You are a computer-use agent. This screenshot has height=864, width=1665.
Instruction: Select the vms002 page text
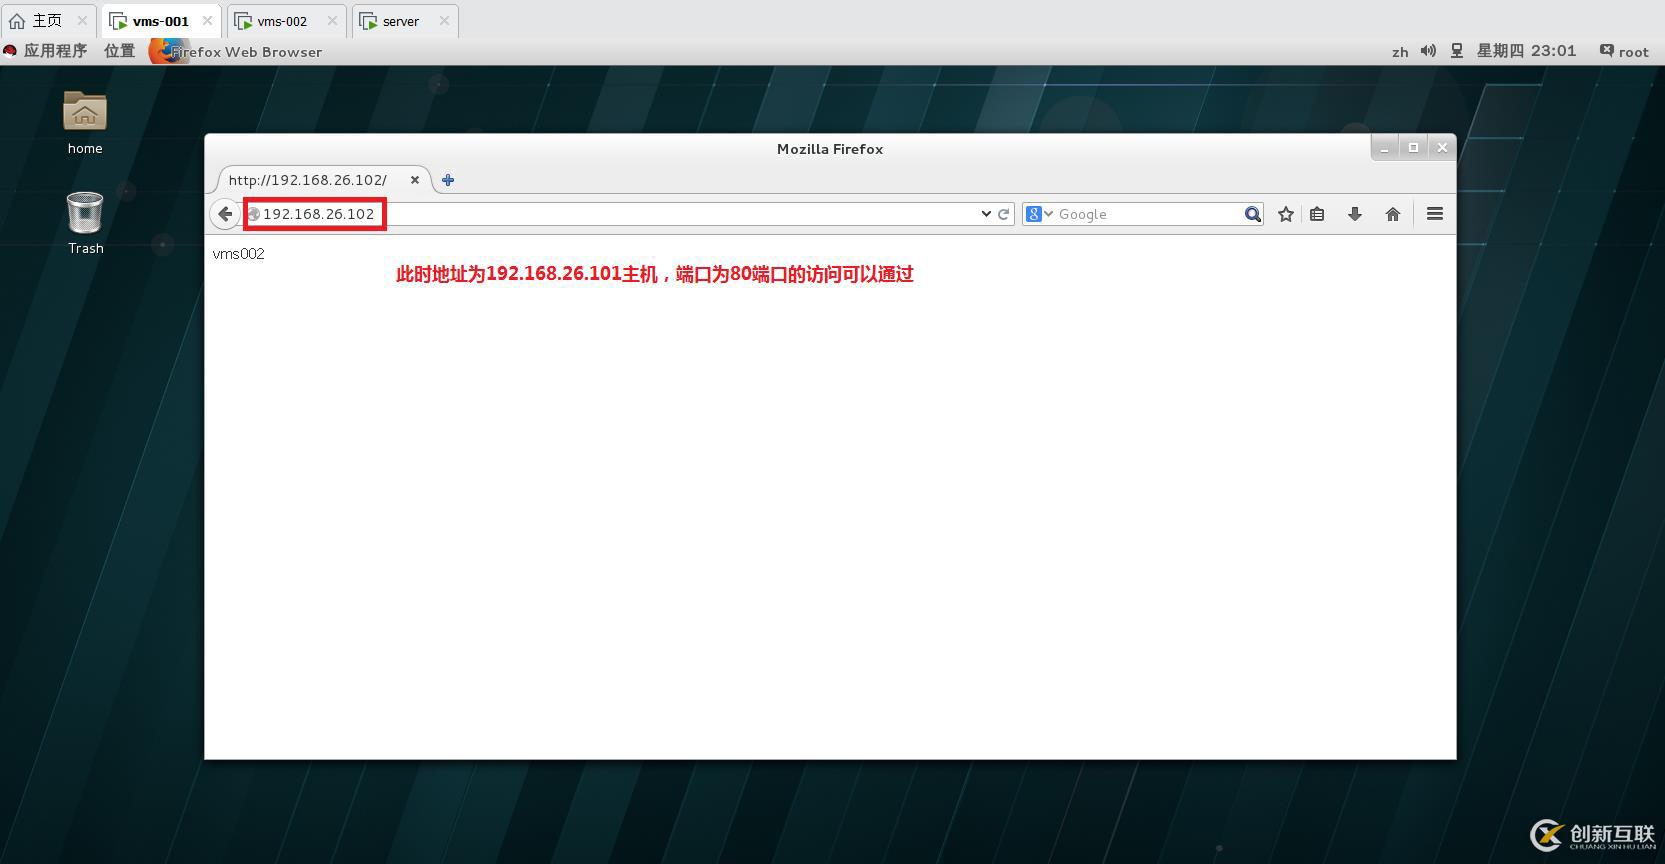point(238,254)
